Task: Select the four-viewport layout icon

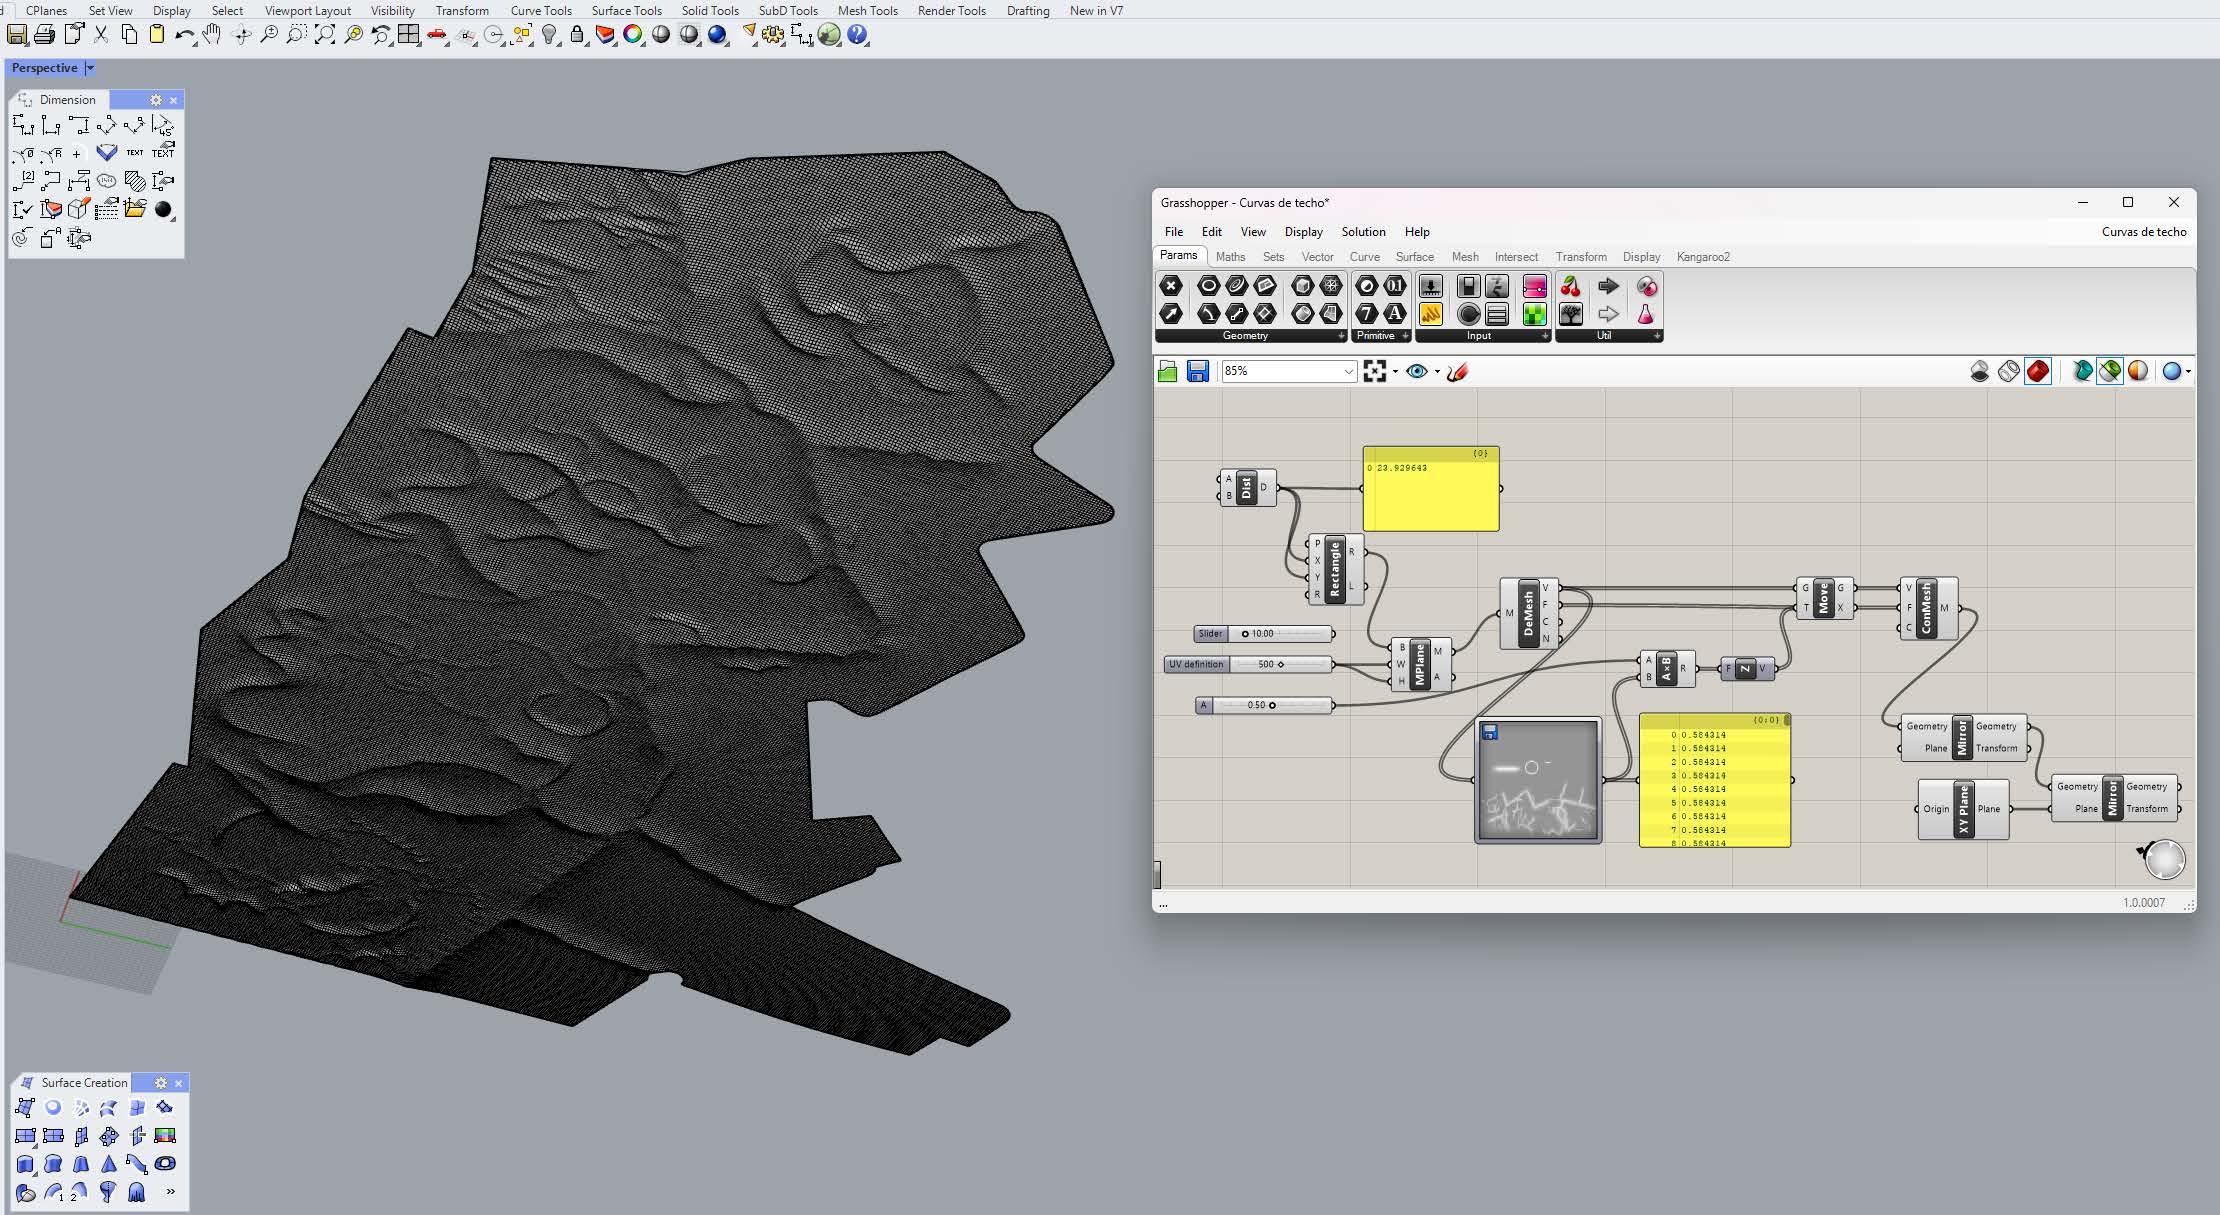Action: 408,35
